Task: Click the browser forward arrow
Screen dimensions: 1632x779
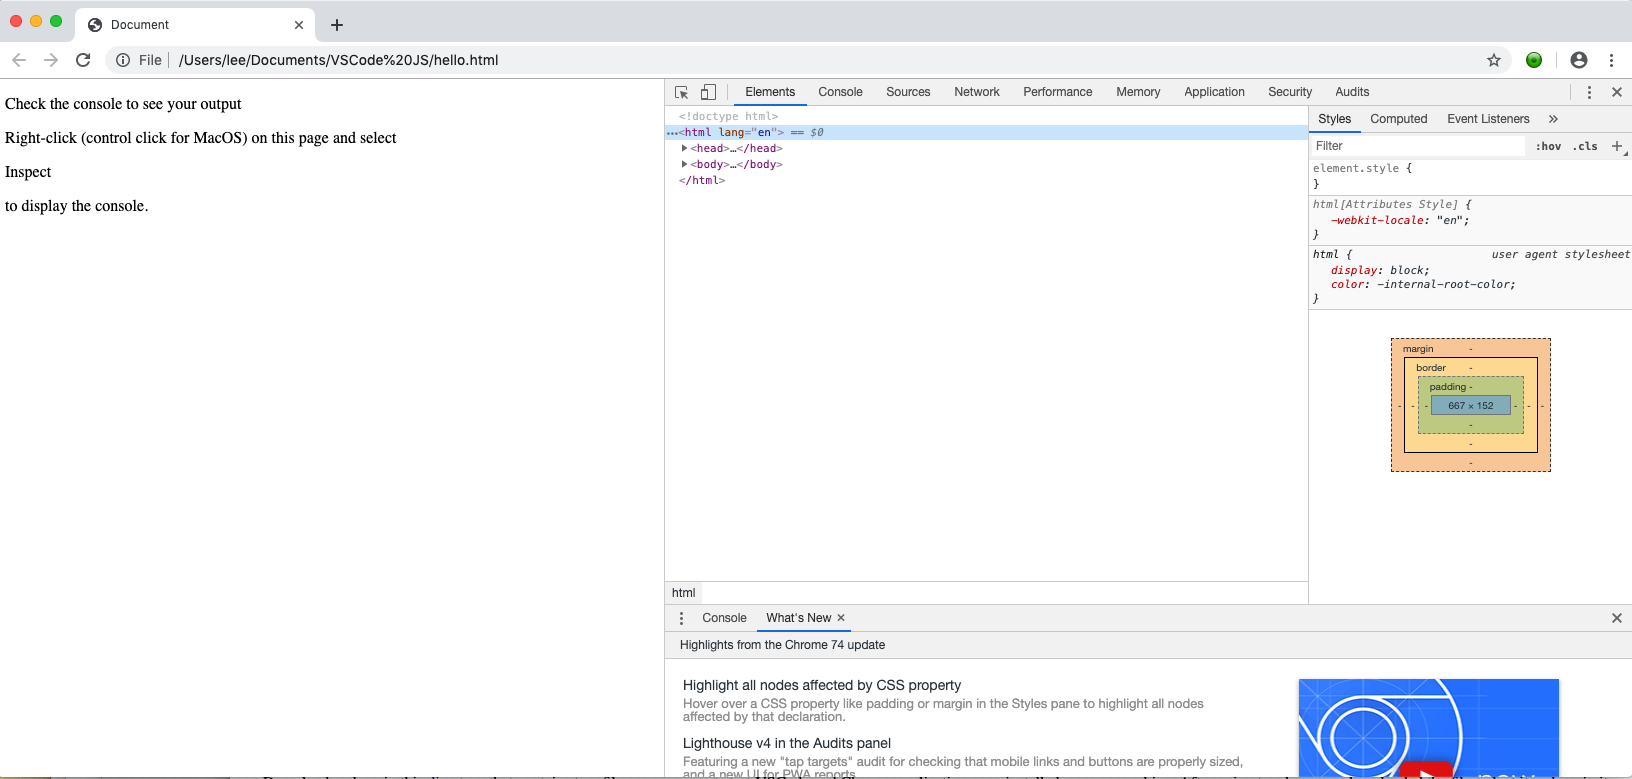Action: pyautogui.click(x=51, y=60)
